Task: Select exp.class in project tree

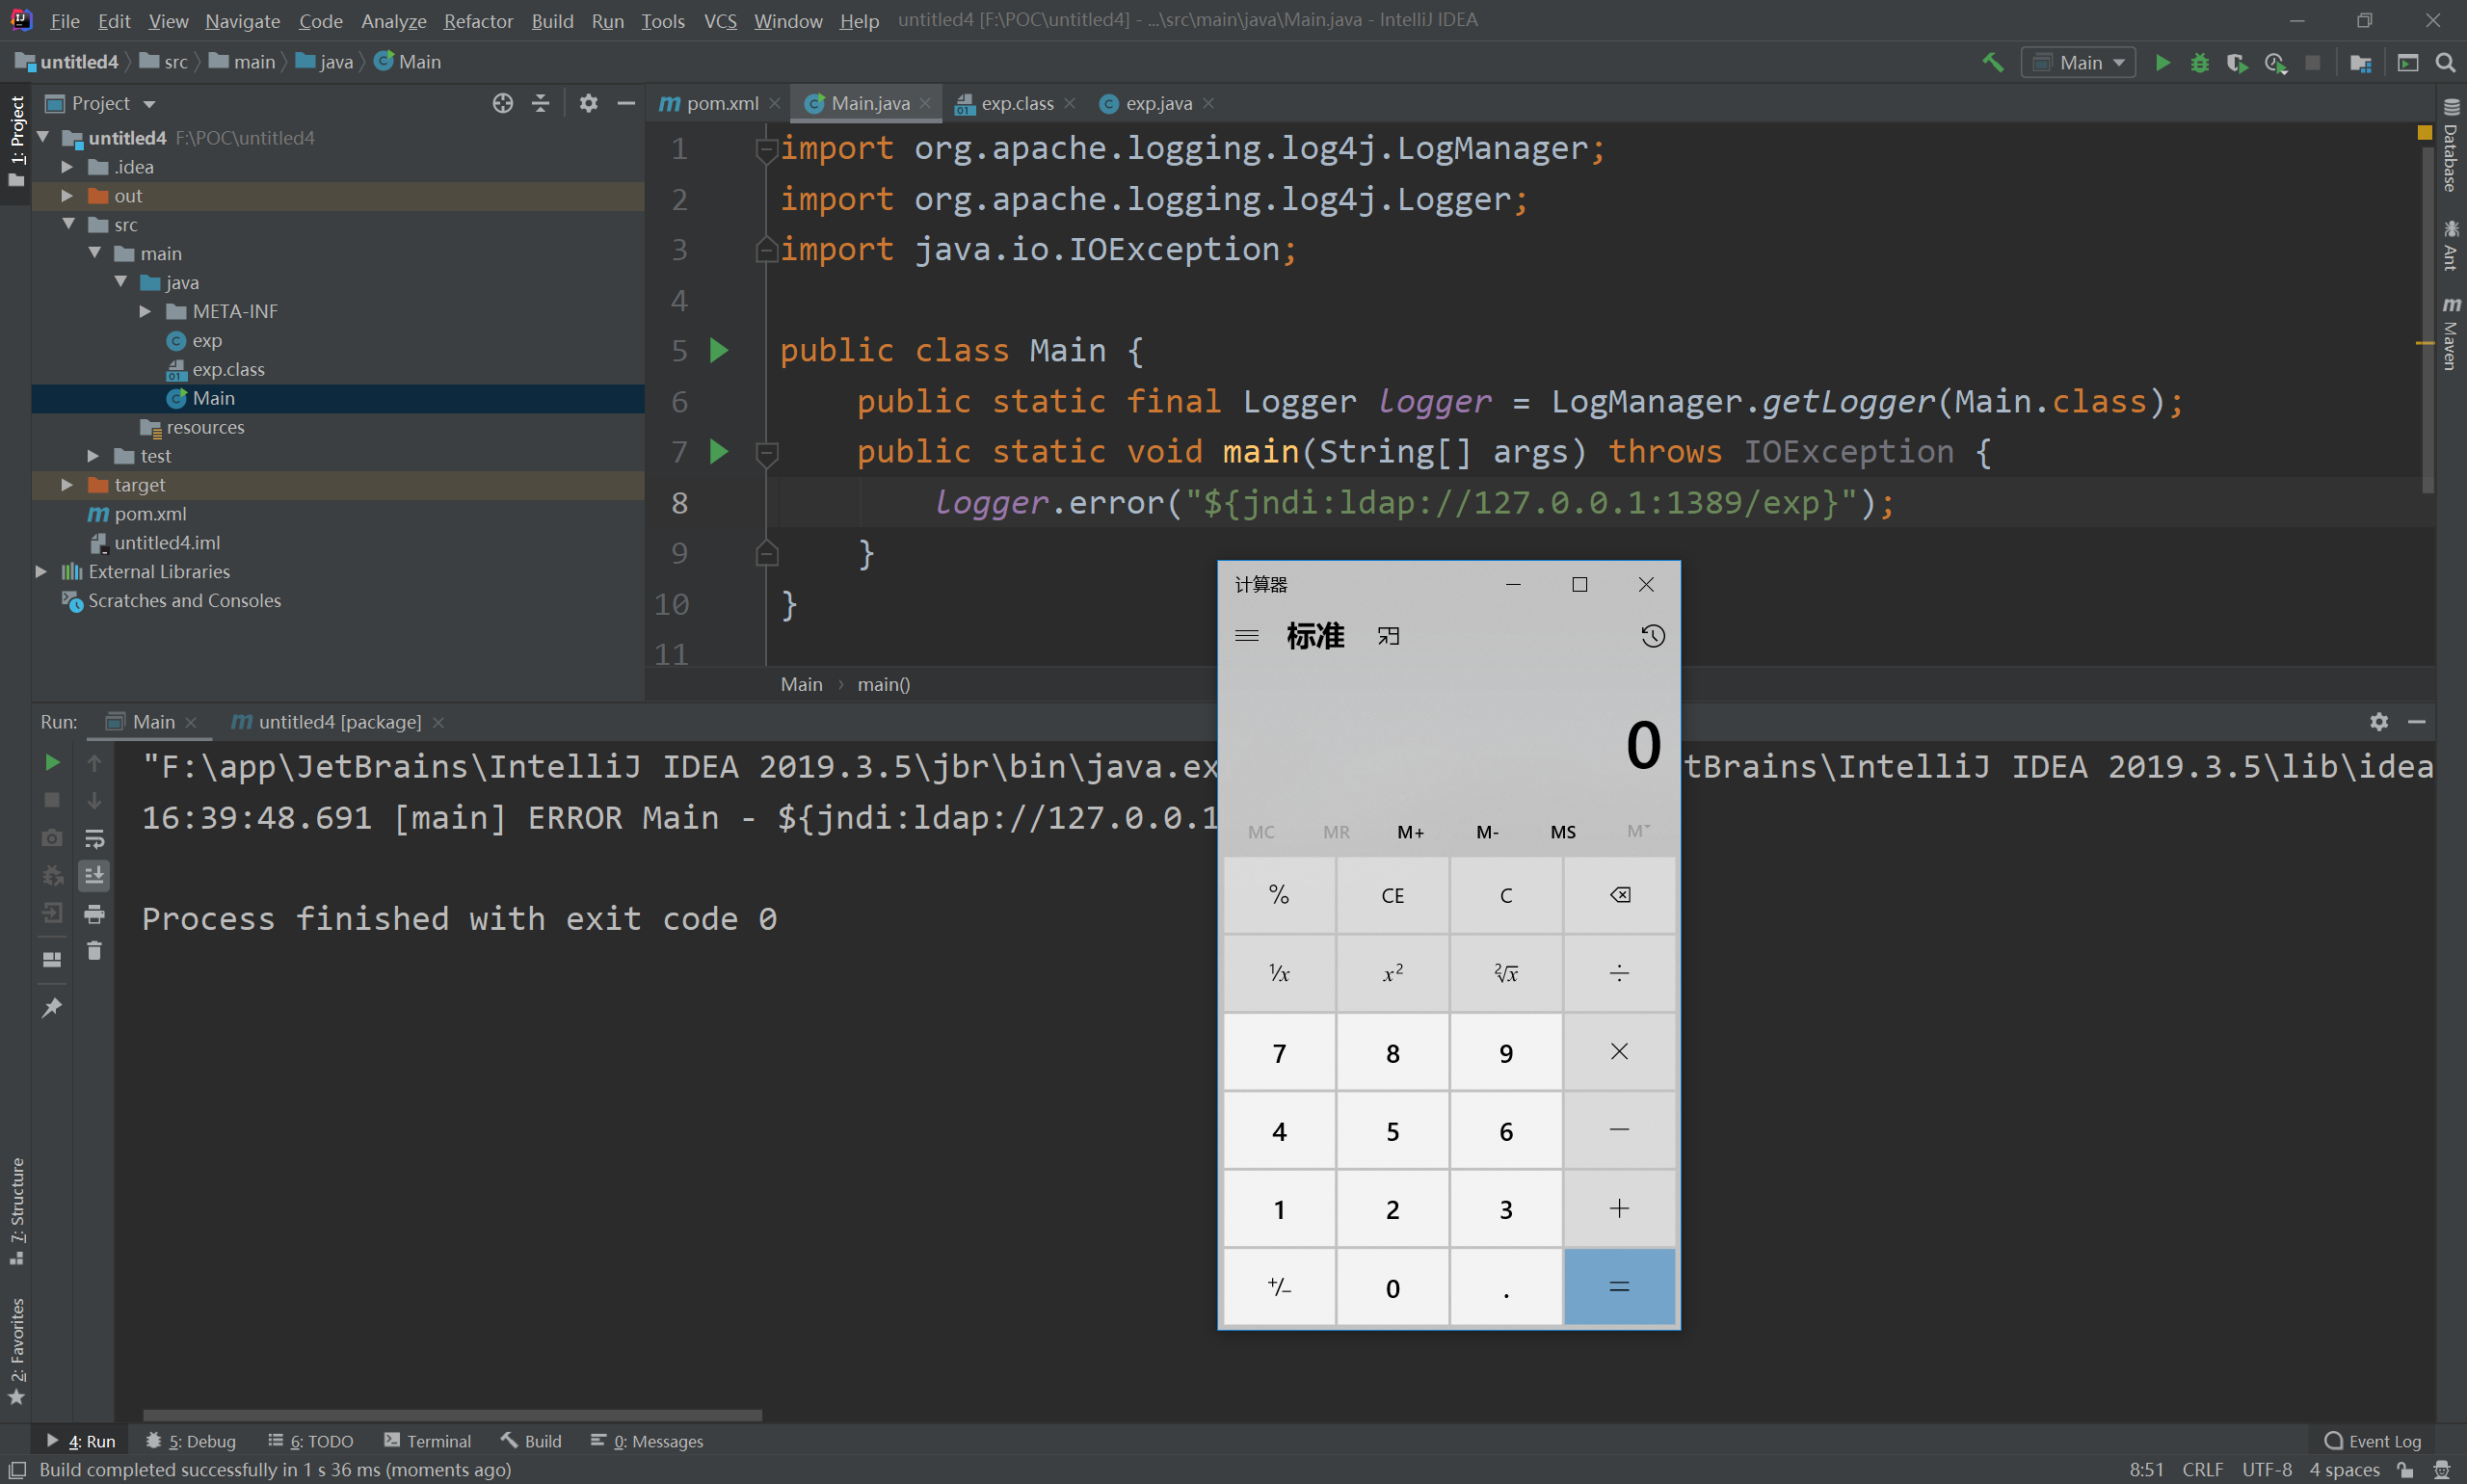Action: [227, 369]
